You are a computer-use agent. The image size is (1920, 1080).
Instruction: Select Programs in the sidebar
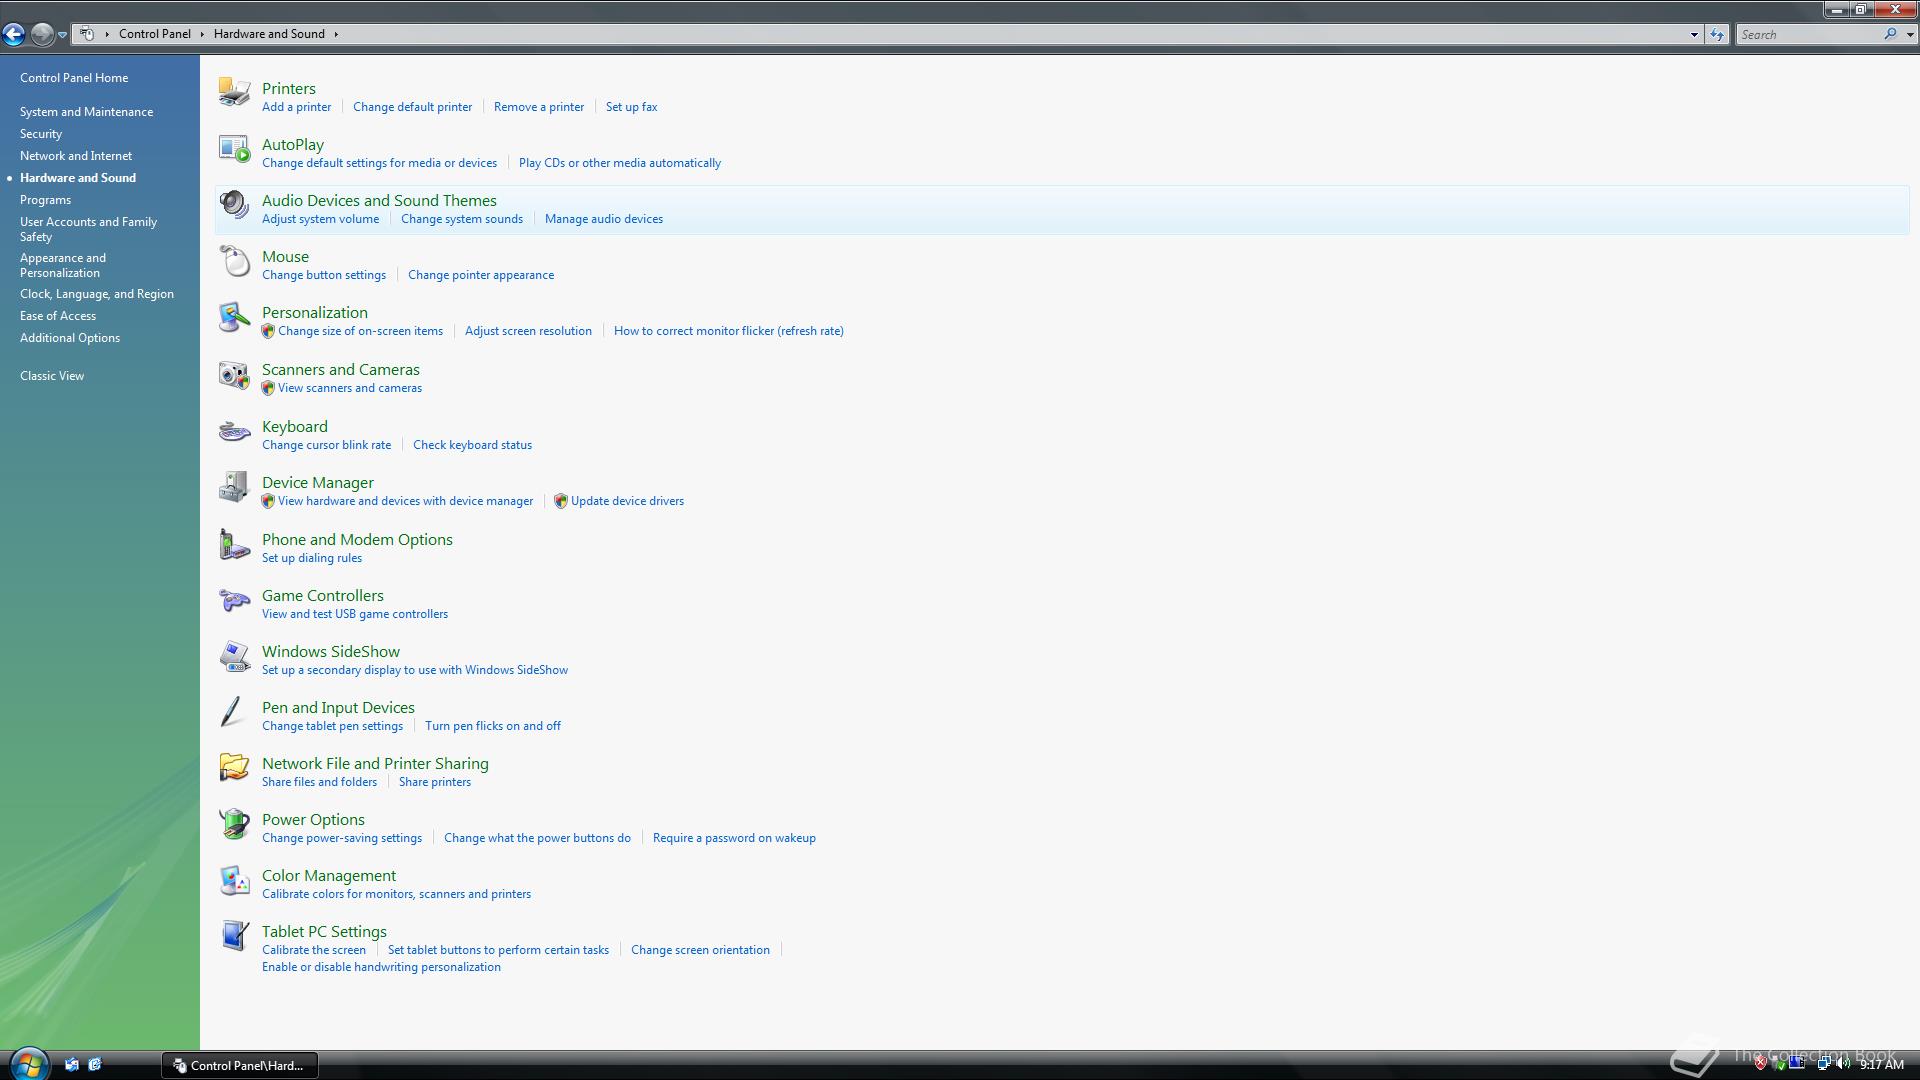tap(45, 200)
